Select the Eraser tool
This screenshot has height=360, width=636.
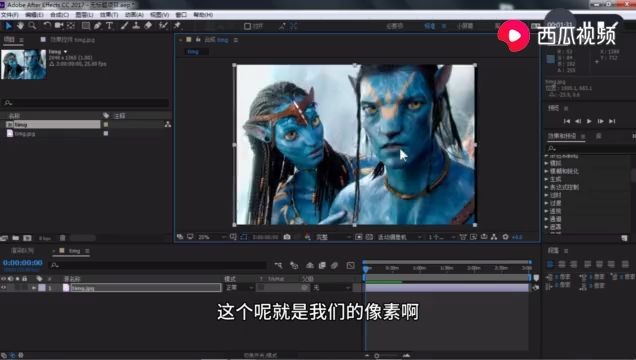coord(148,26)
